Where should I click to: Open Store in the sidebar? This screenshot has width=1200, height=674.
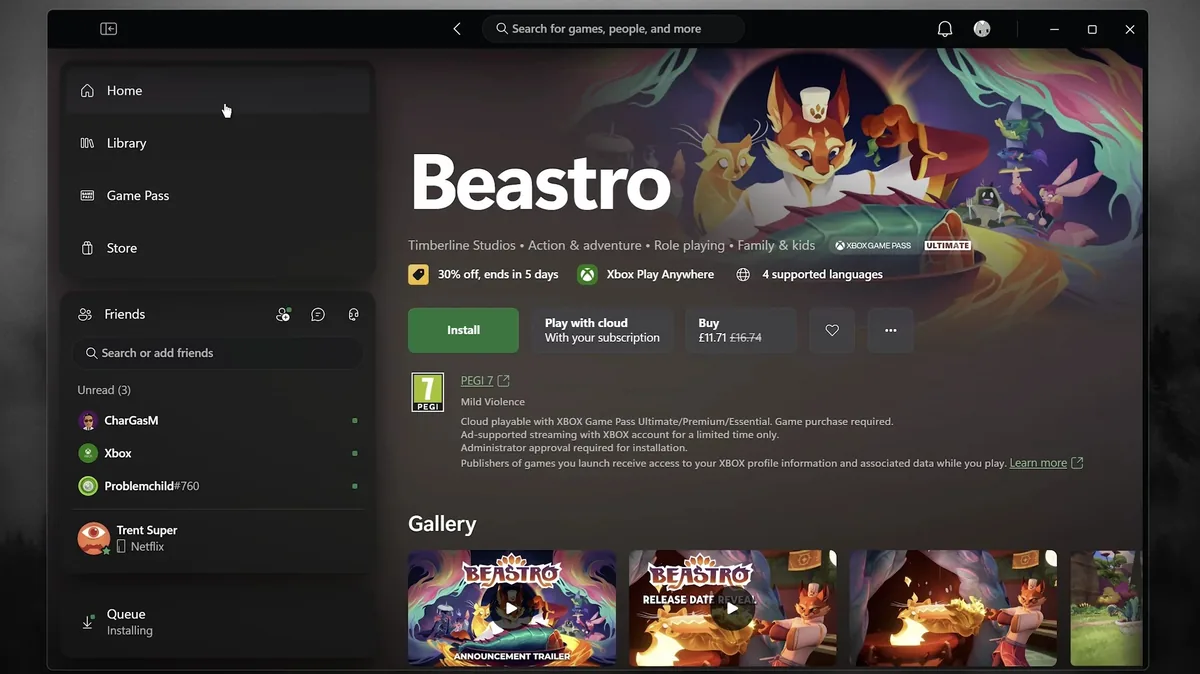click(218, 248)
